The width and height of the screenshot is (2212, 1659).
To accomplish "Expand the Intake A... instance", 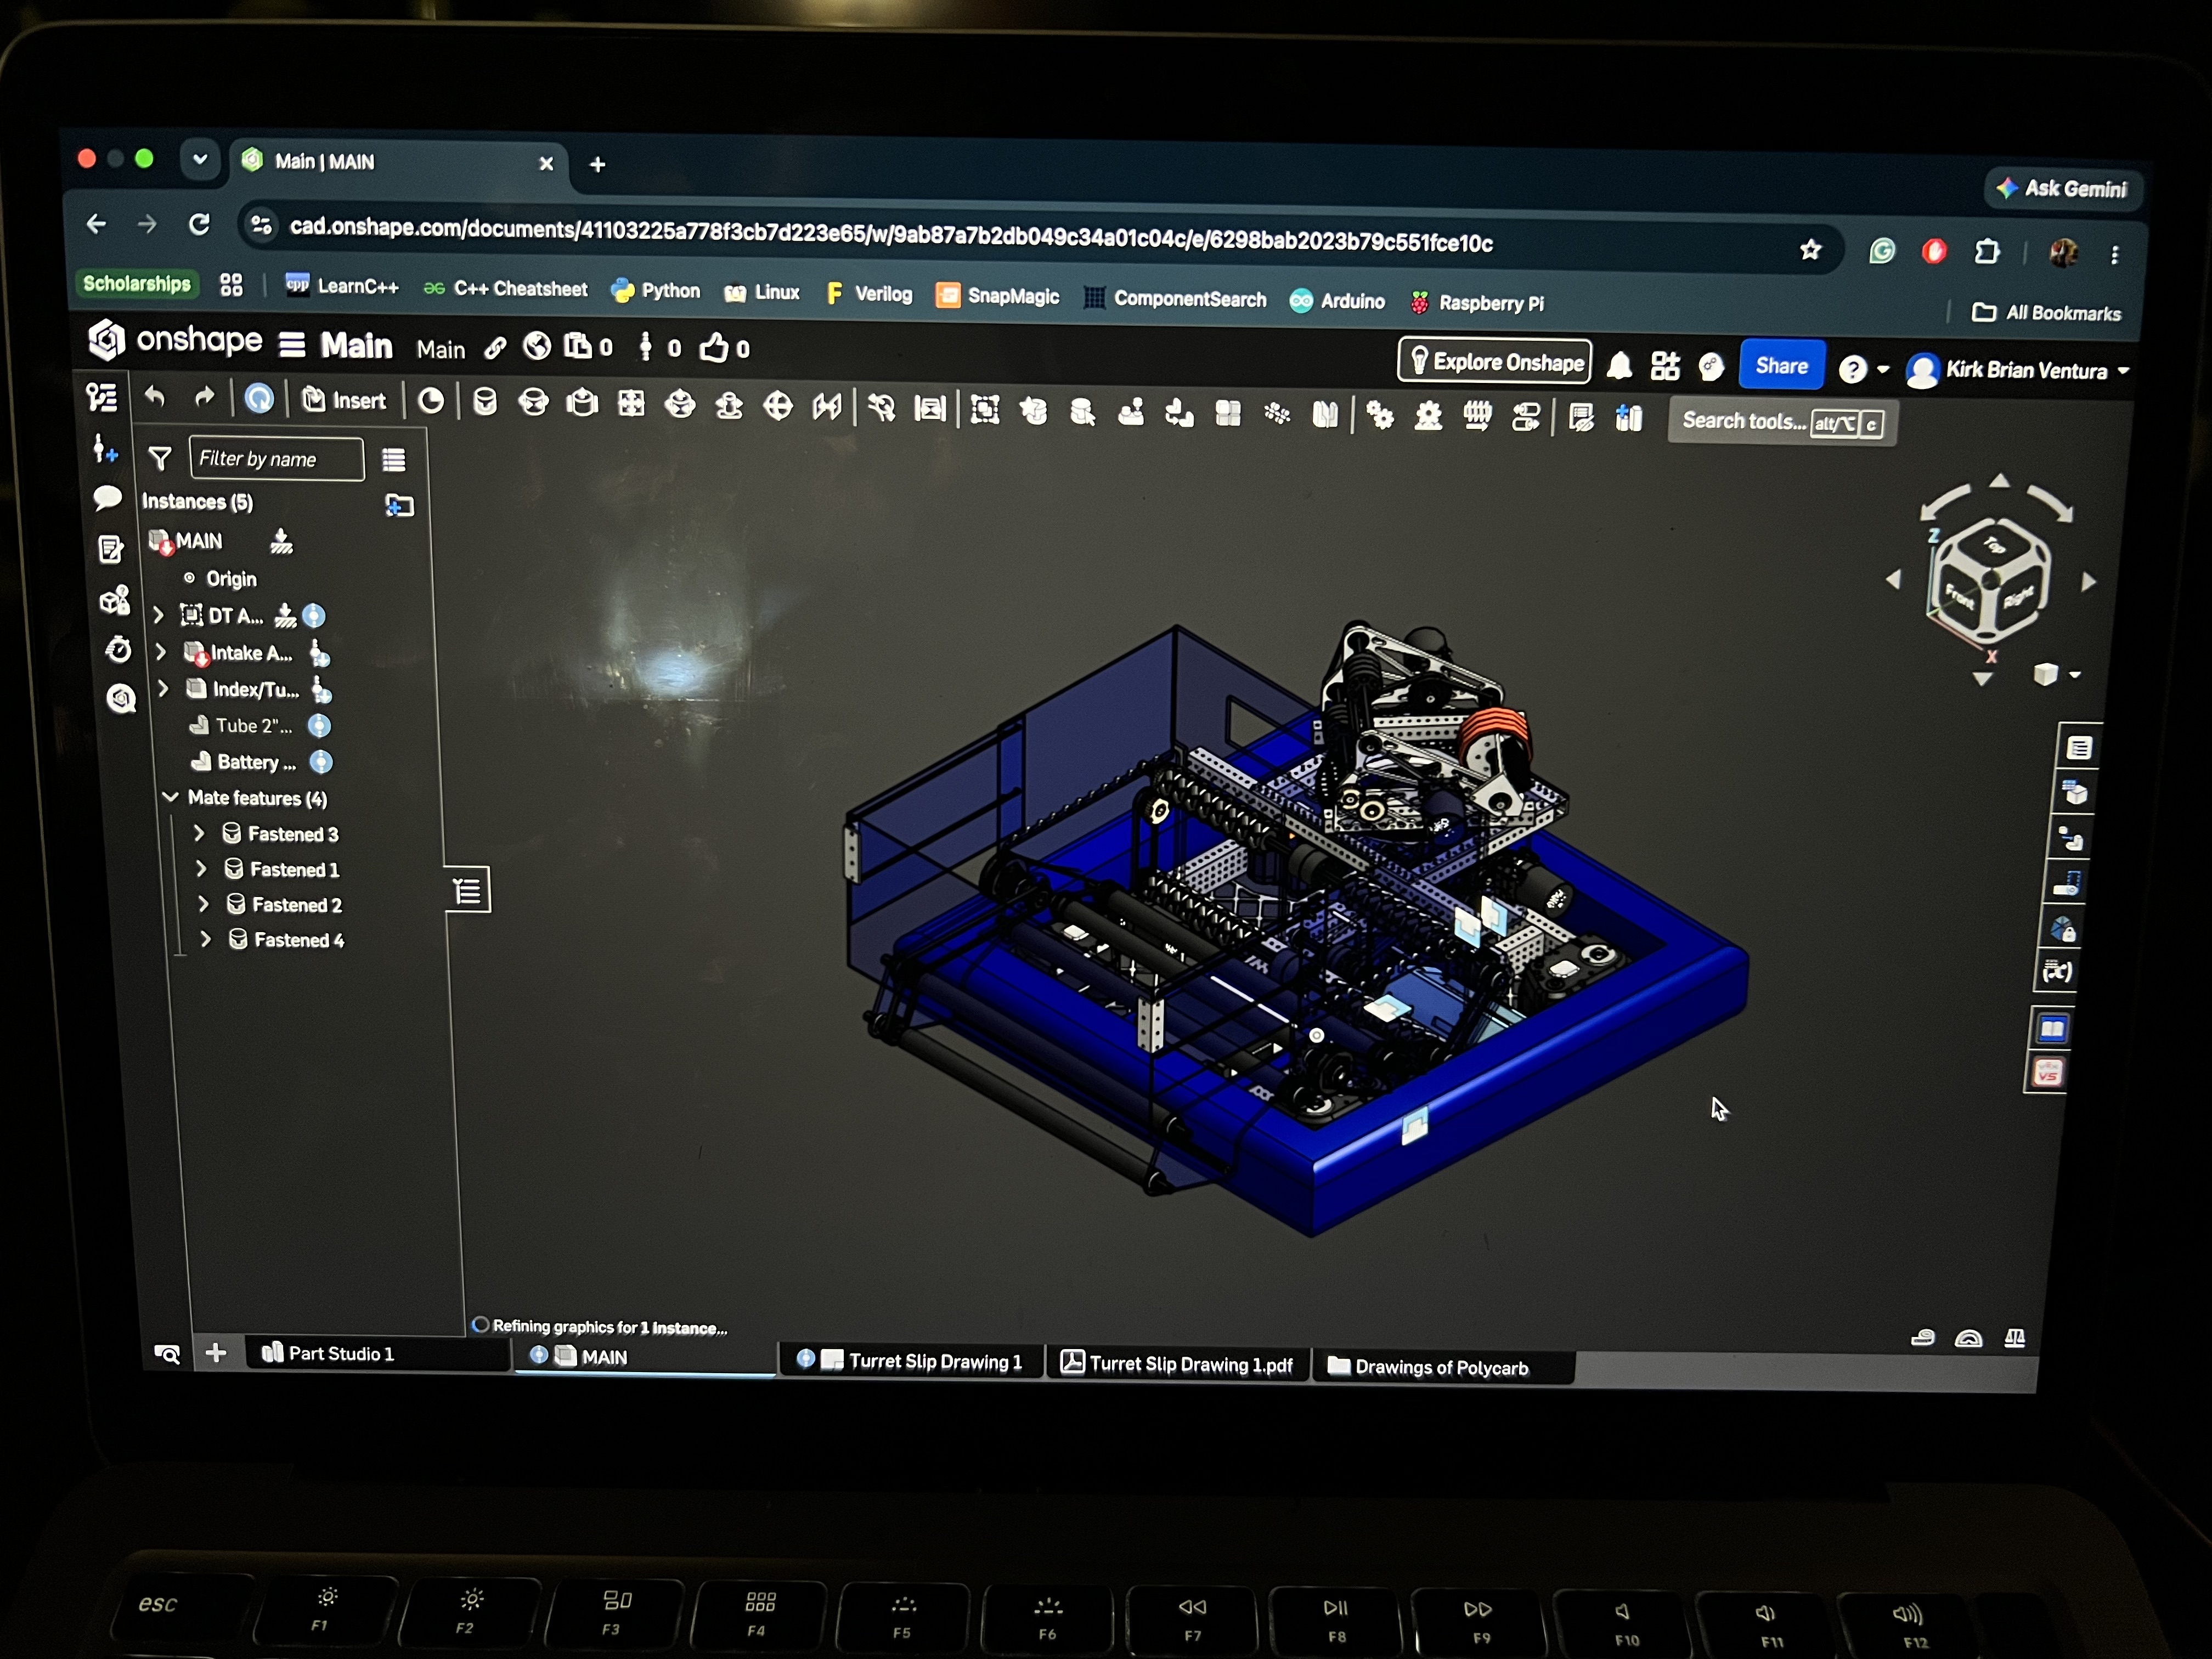I will pos(161,652).
